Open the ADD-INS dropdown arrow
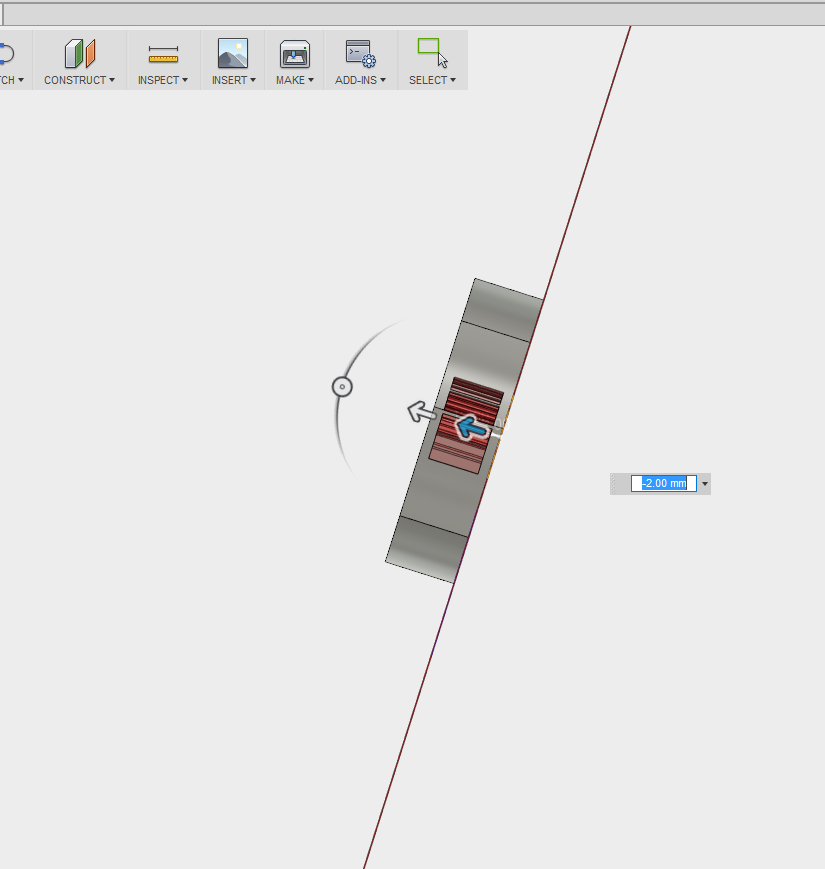 383,81
